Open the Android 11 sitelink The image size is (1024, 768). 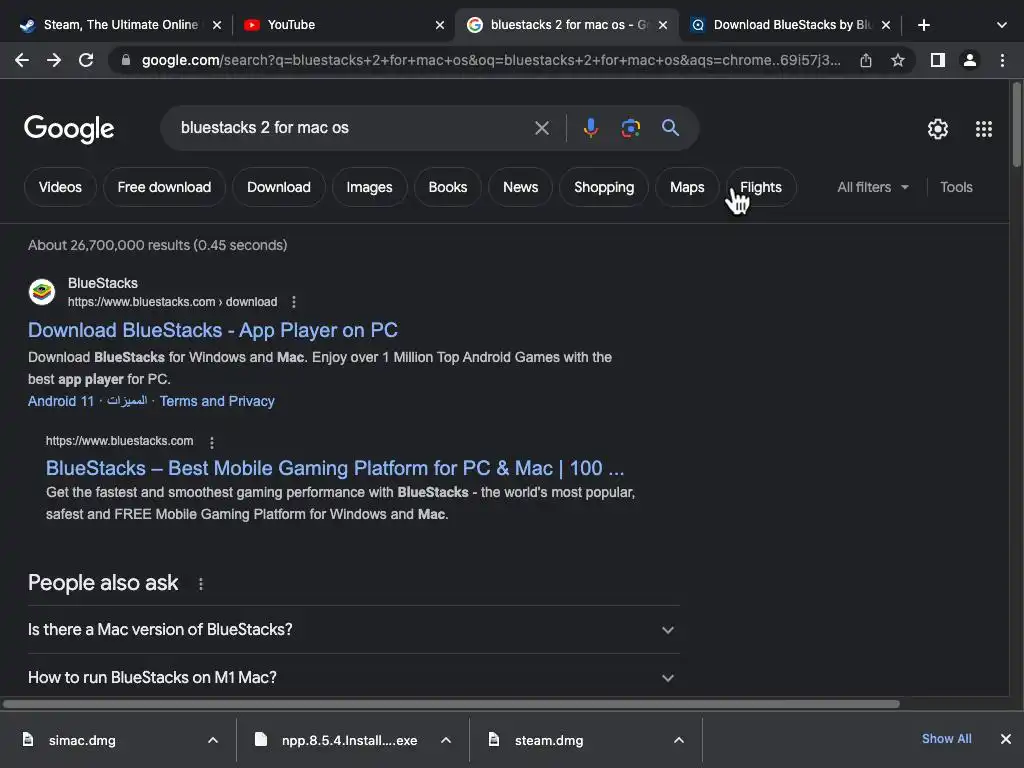tap(61, 401)
